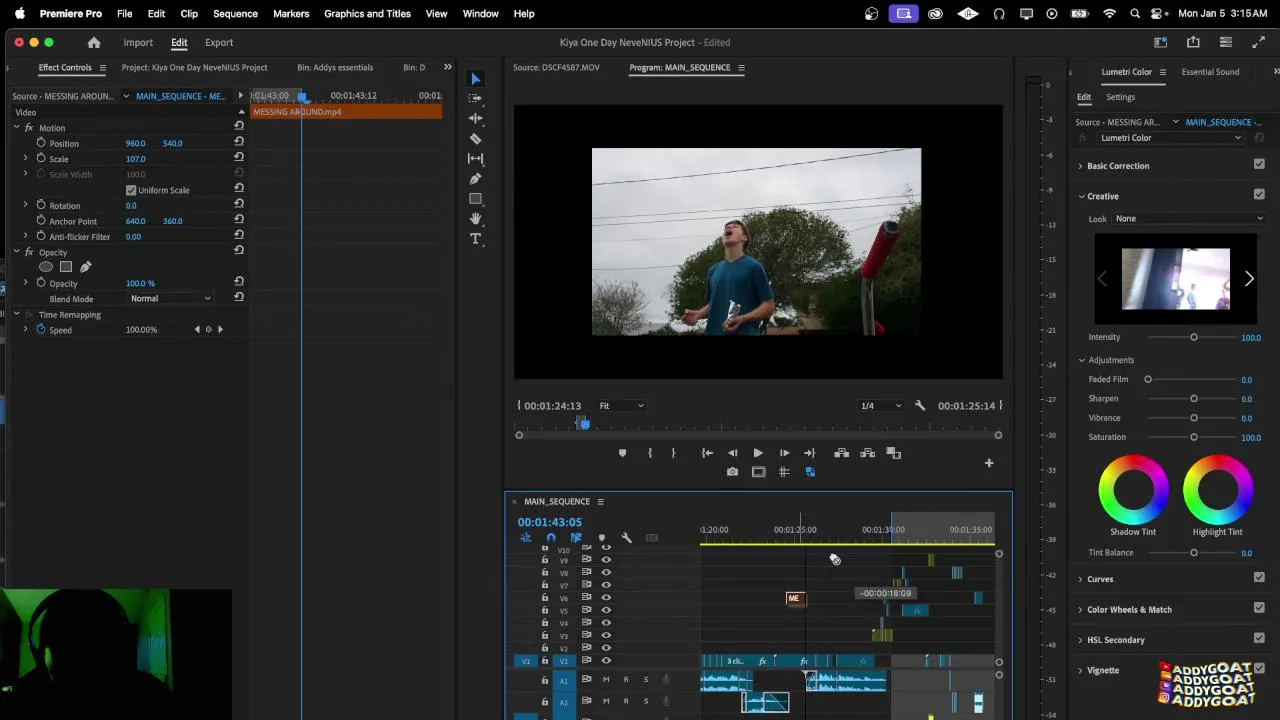
Task: Click the Export workspace button
Action: tap(219, 43)
